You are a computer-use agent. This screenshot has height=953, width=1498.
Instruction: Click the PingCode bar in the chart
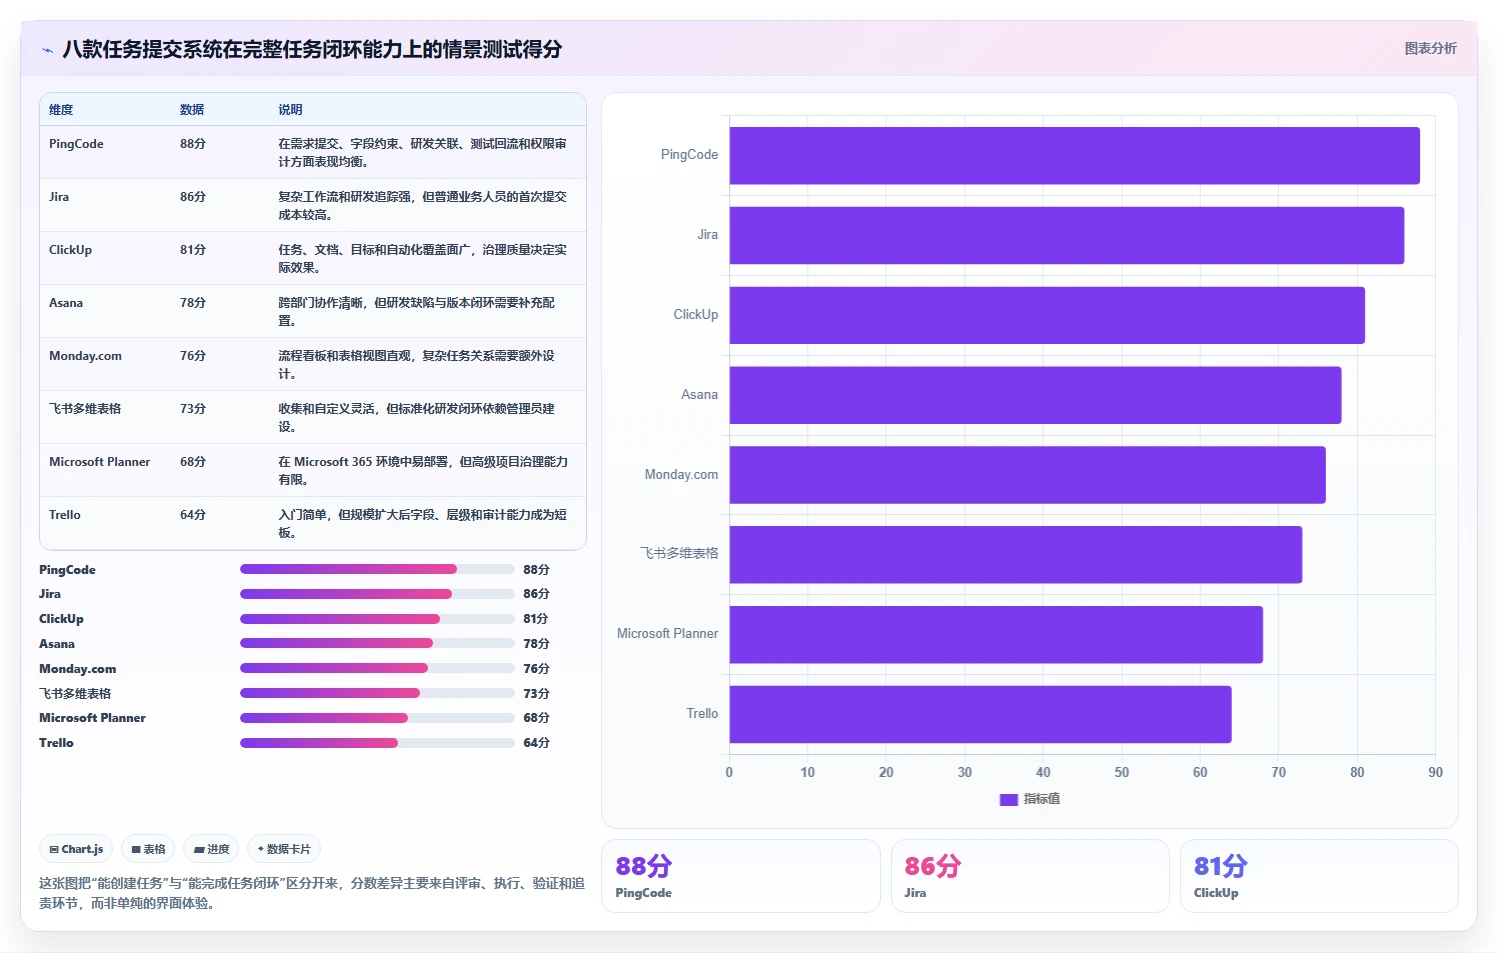pos(1074,155)
